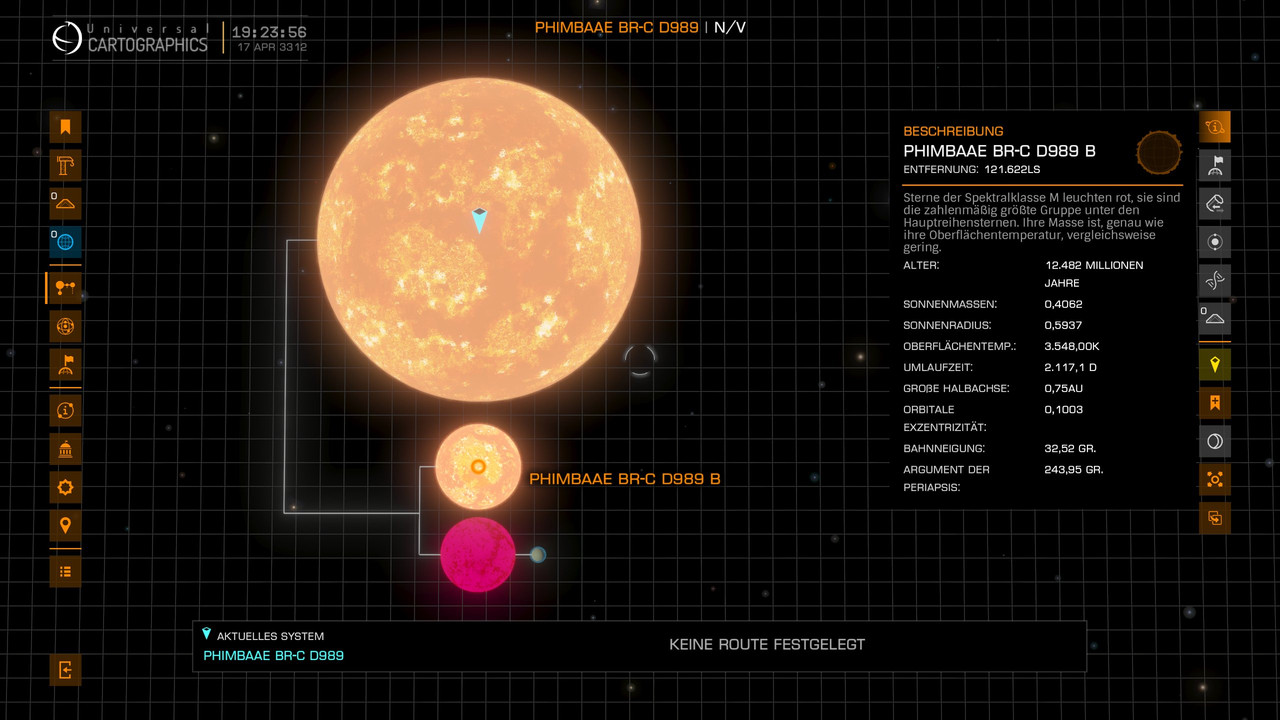Open the DNA helix biology icon
The height and width of the screenshot is (720, 1280).
click(1215, 280)
